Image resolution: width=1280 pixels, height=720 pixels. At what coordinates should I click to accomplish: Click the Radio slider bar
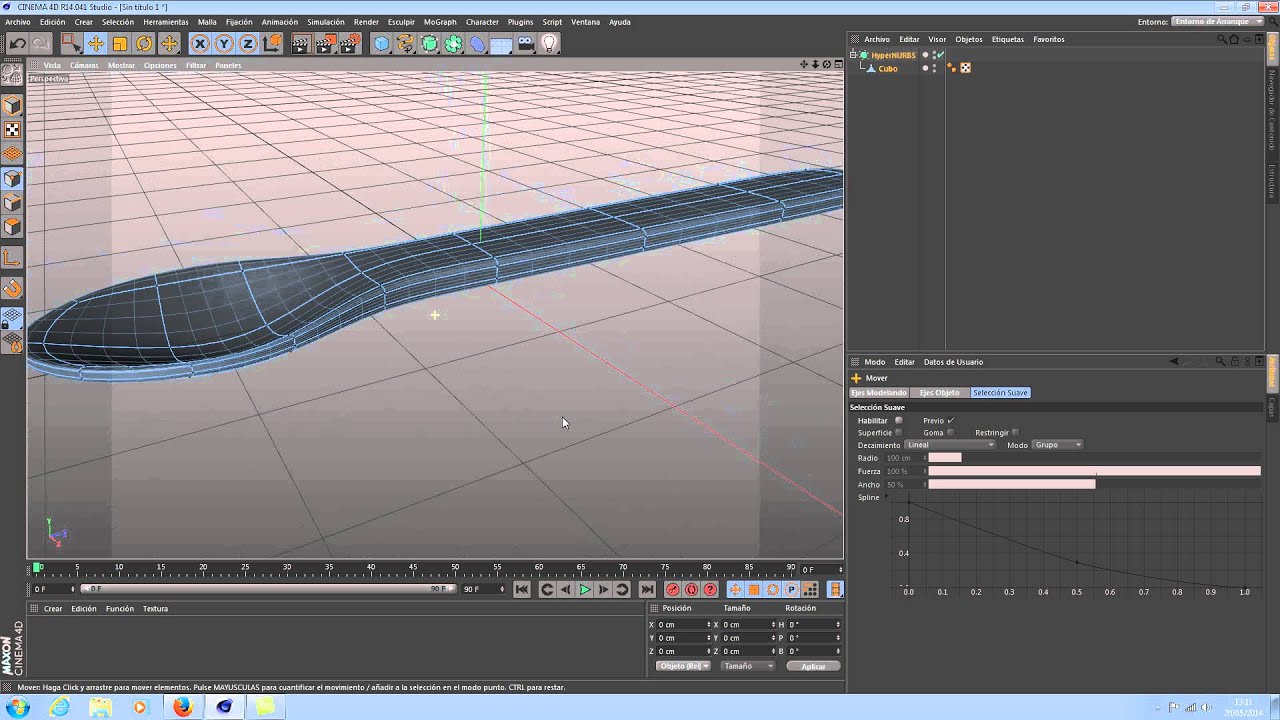1094,458
